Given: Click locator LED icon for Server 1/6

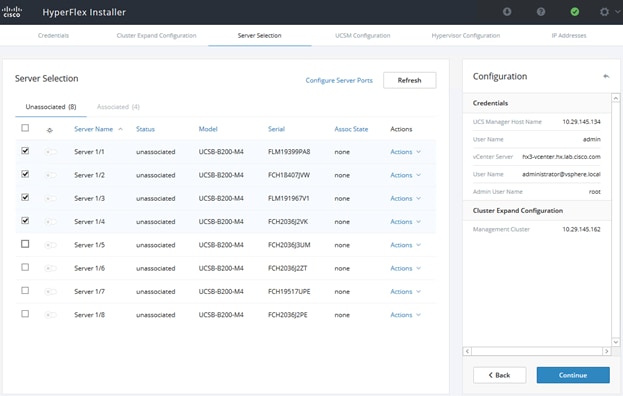Looking at the screenshot, I should pyautogui.click(x=50, y=269).
